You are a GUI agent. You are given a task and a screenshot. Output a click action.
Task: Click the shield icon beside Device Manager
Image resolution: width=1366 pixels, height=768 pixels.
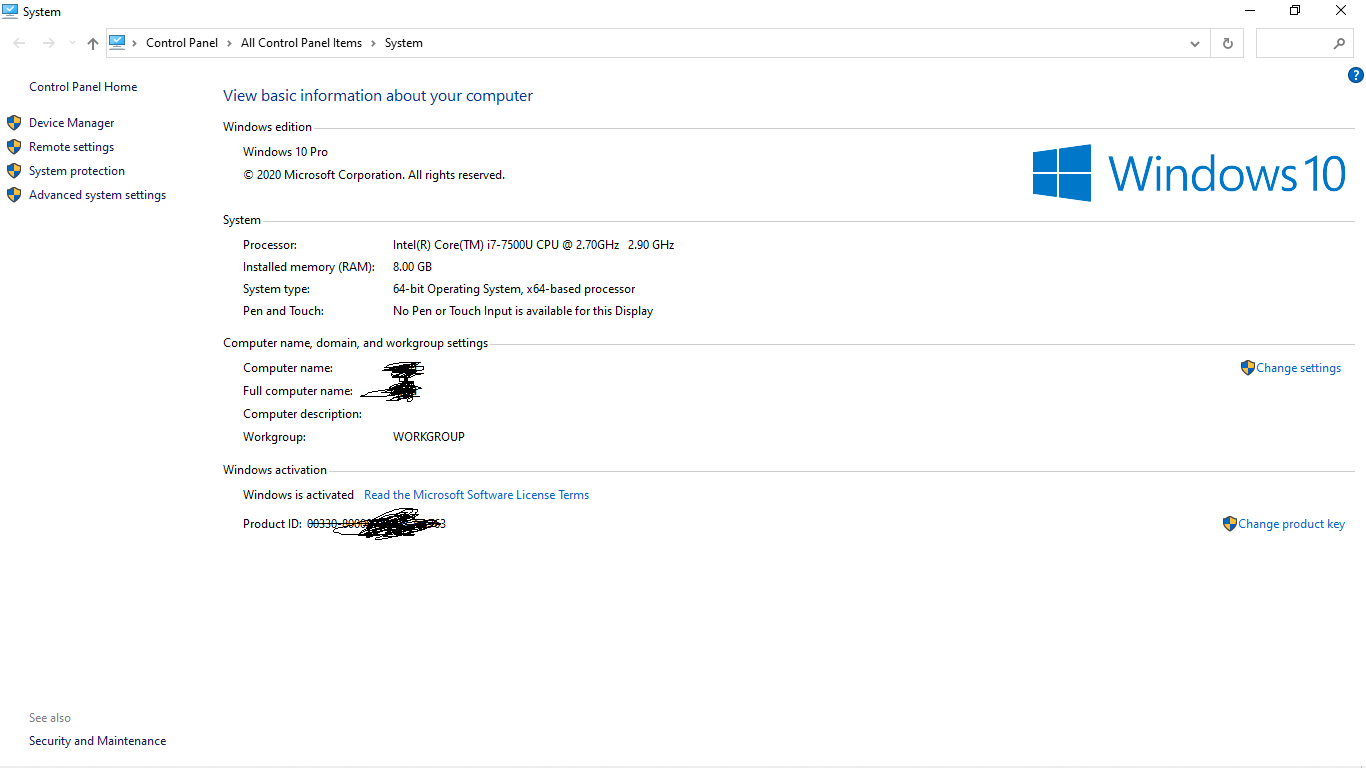pos(14,123)
